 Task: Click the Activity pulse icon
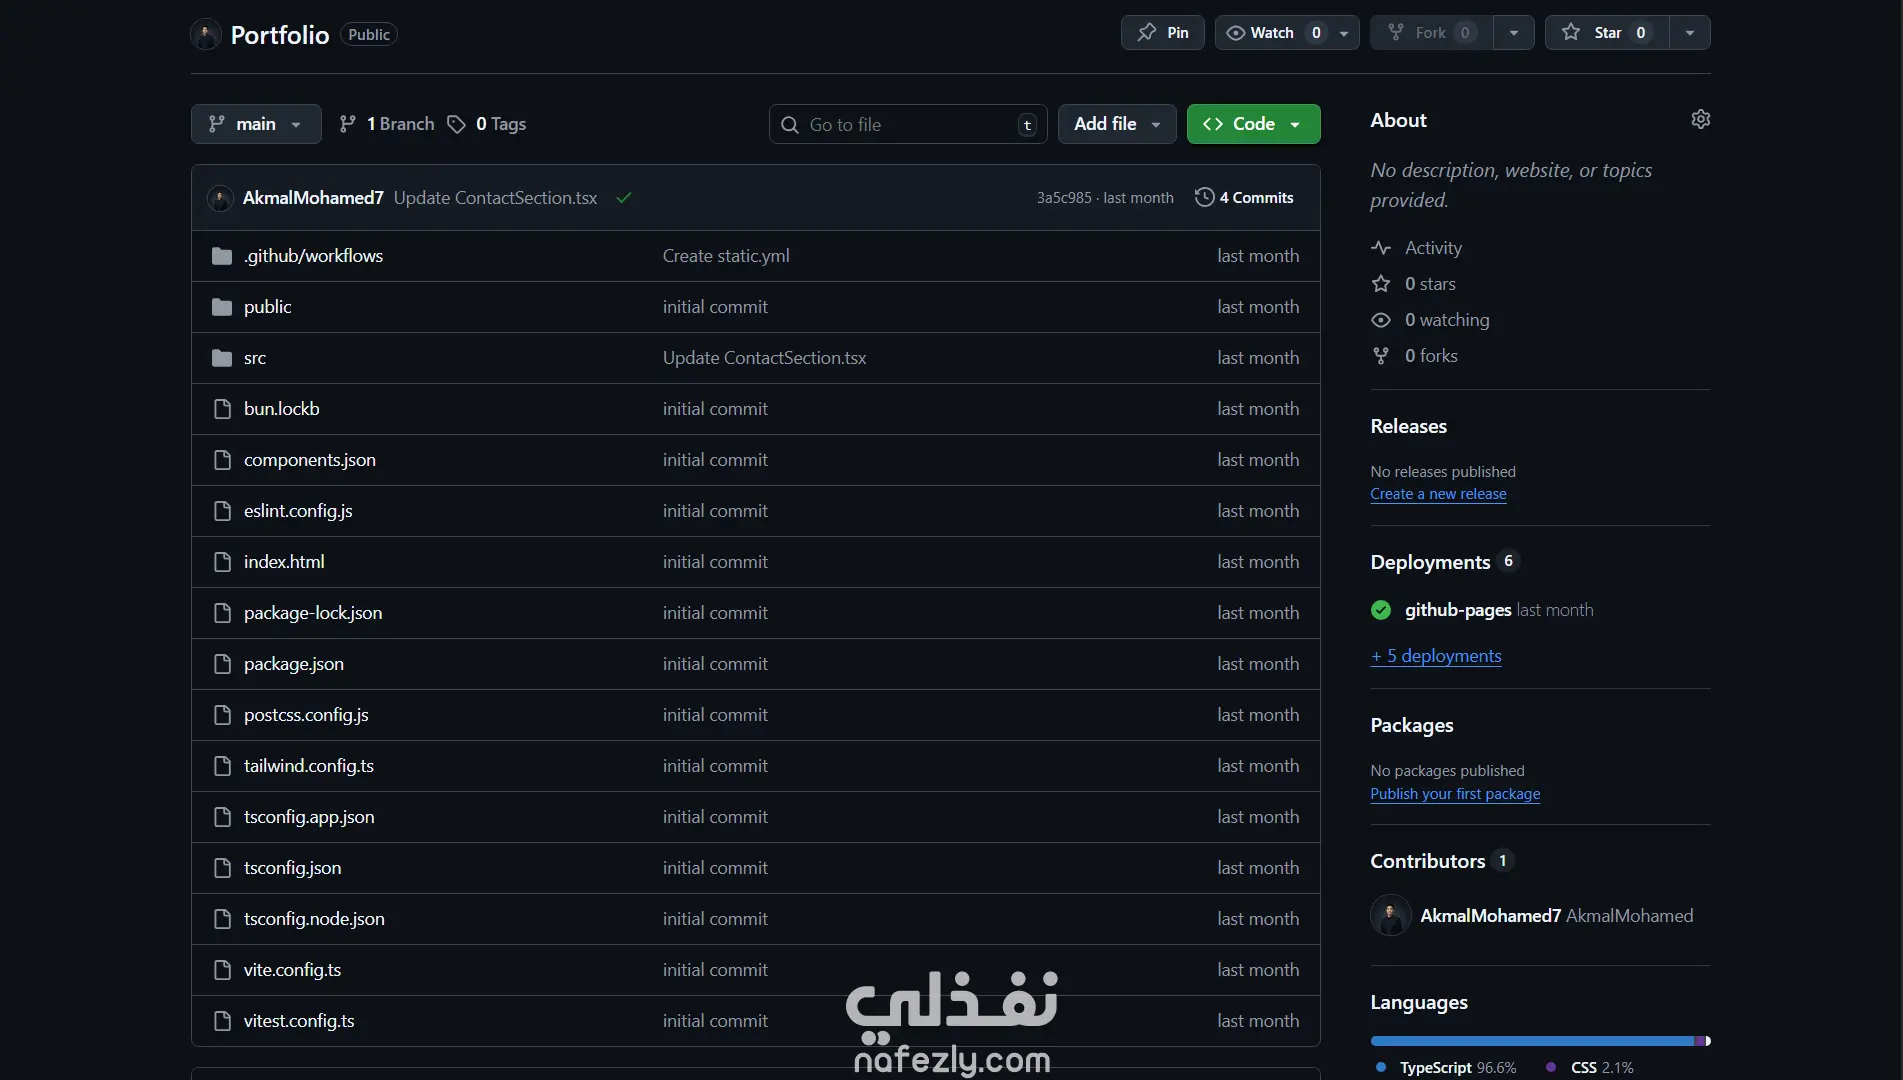[x=1381, y=248]
